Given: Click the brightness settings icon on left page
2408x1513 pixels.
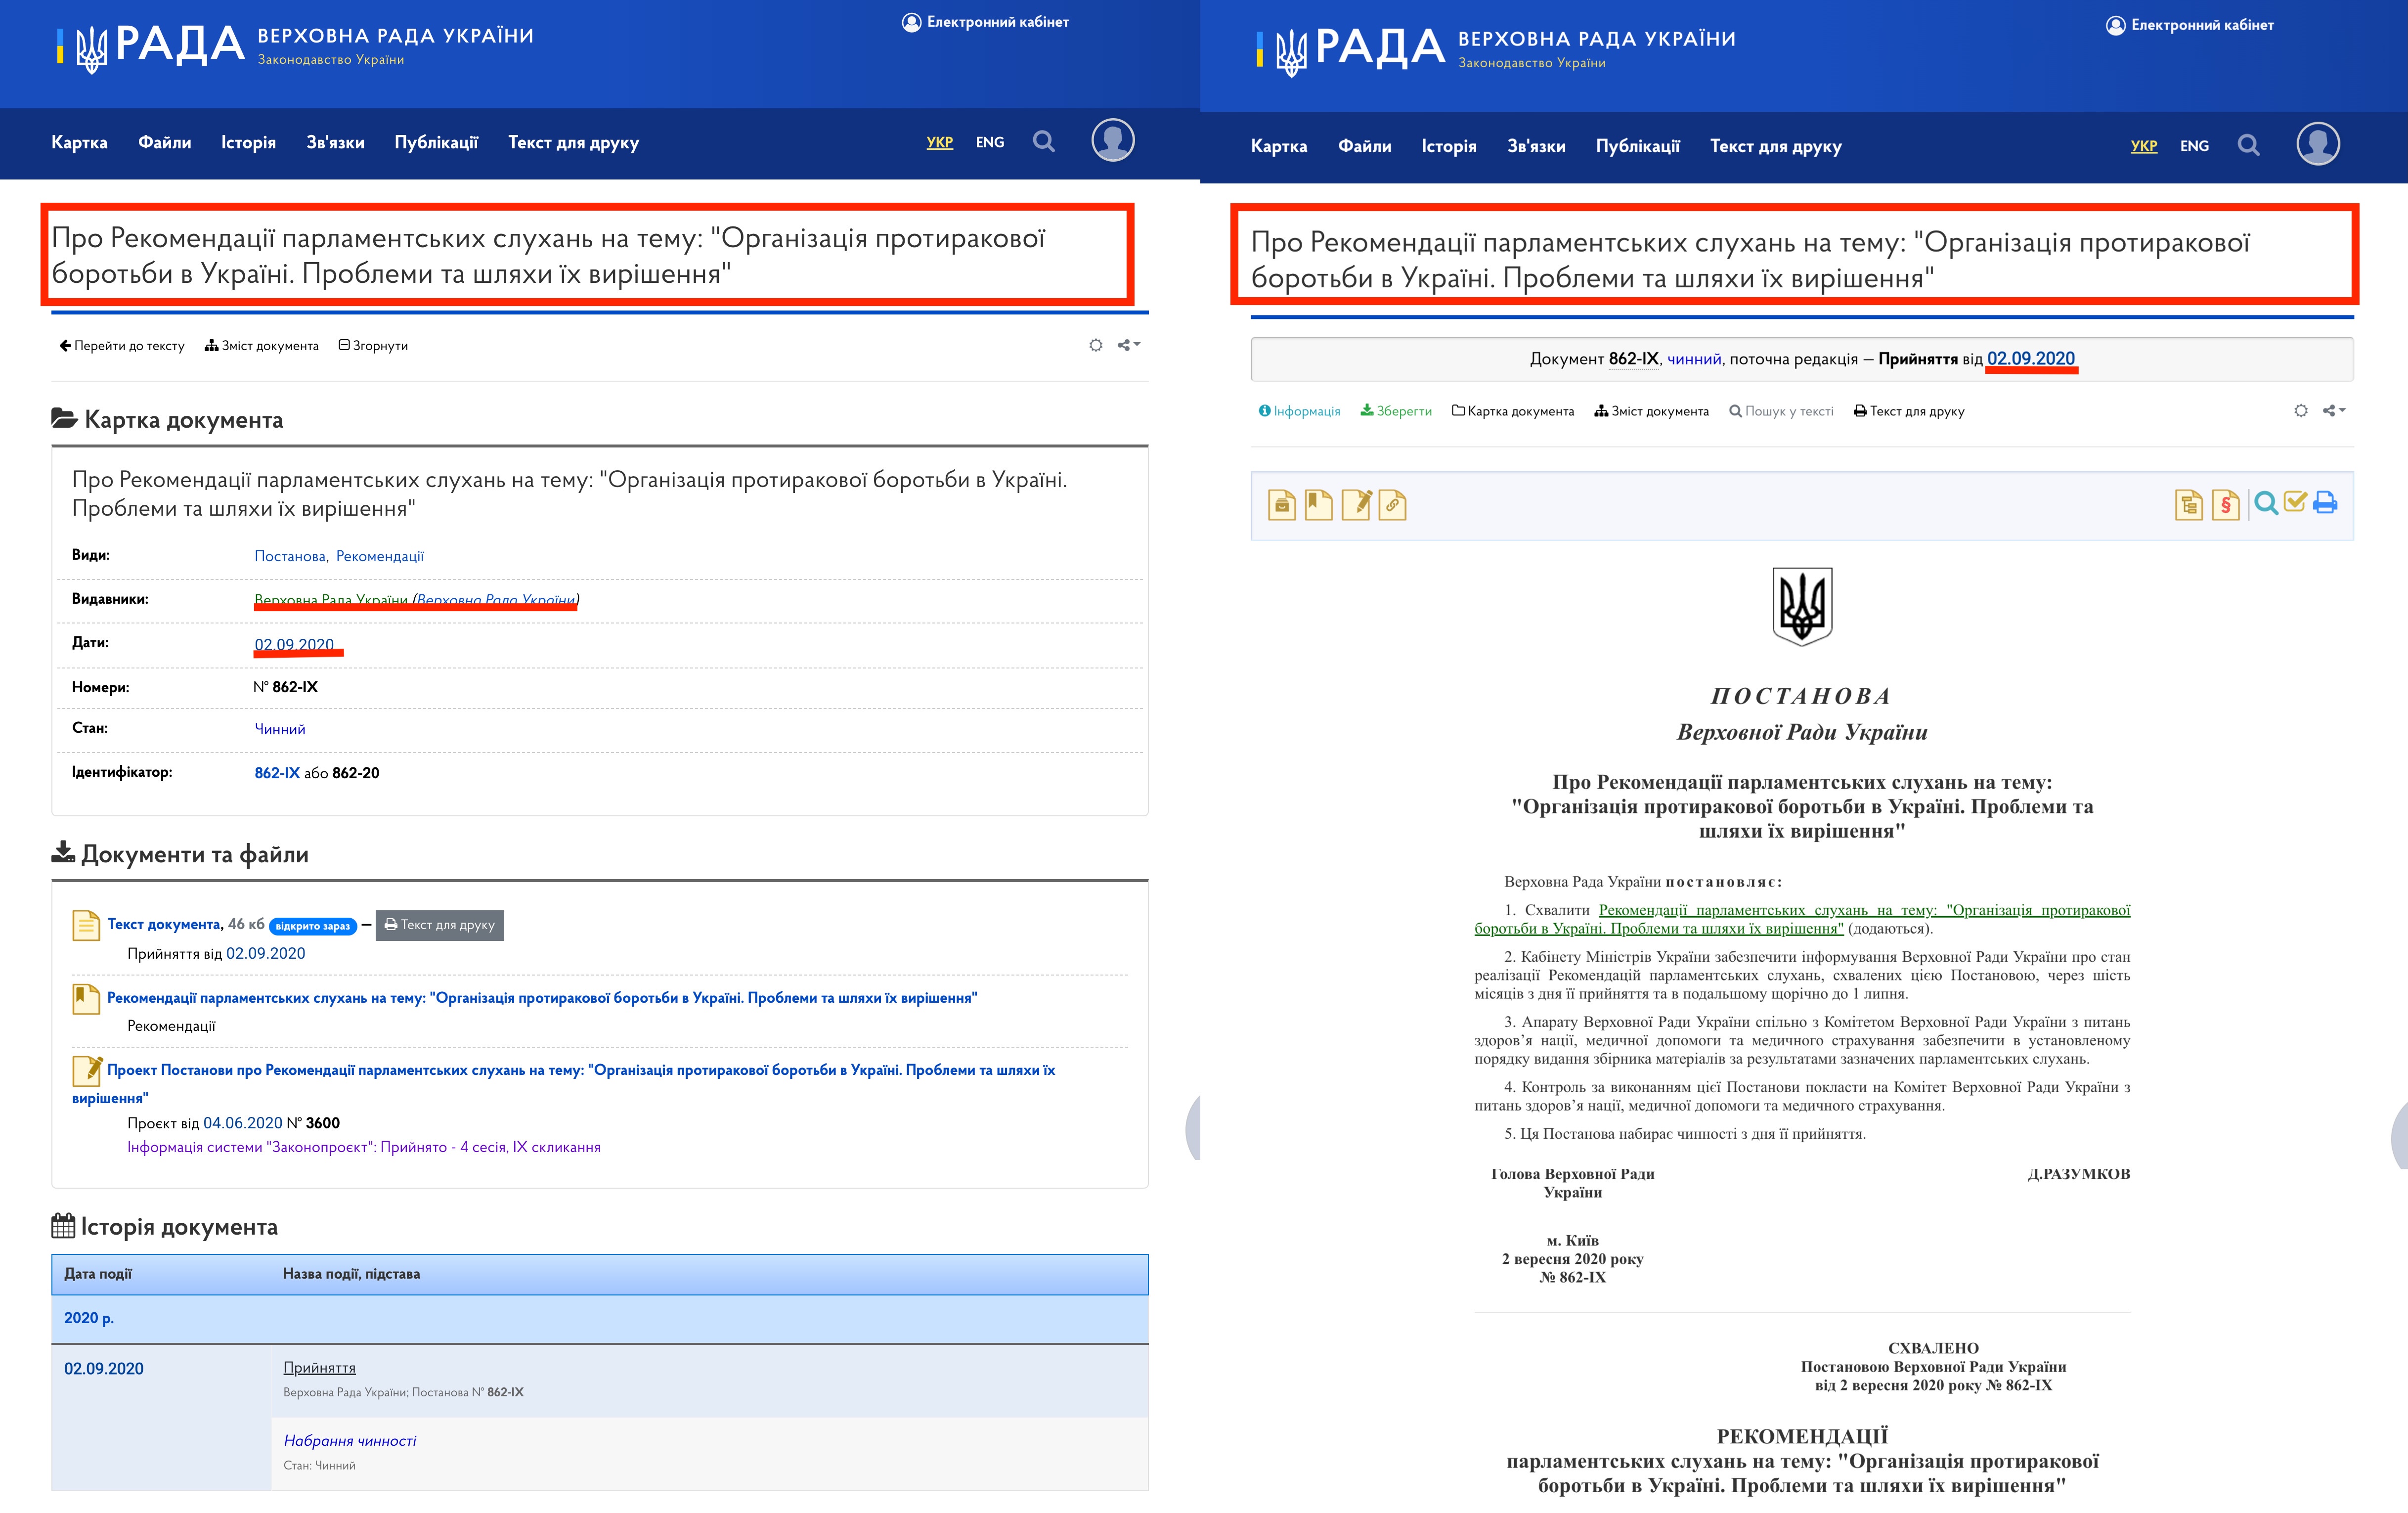Looking at the screenshot, I should (x=1096, y=345).
